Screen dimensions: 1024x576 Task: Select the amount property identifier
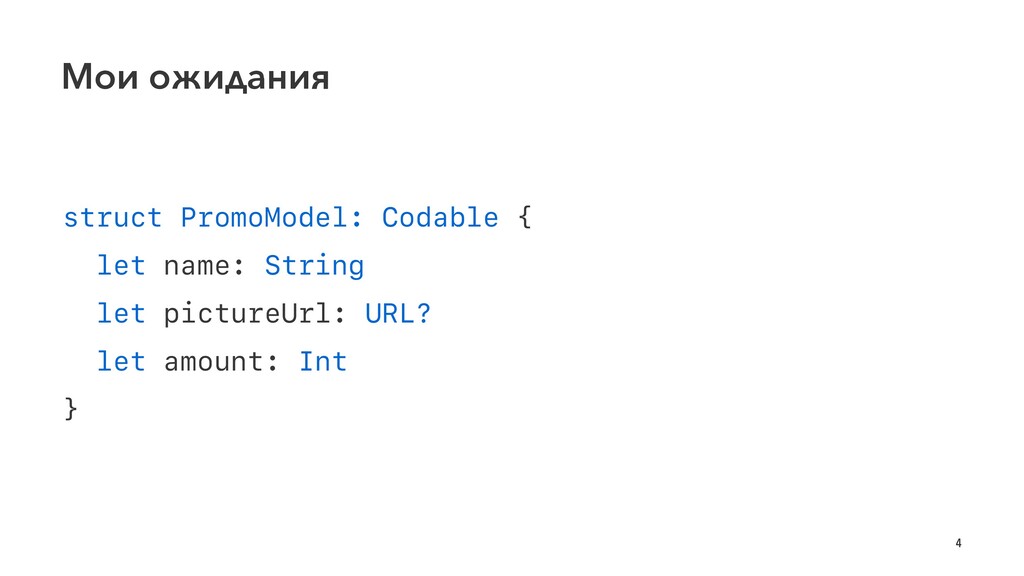pyautogui.click(x=213, y=362)
